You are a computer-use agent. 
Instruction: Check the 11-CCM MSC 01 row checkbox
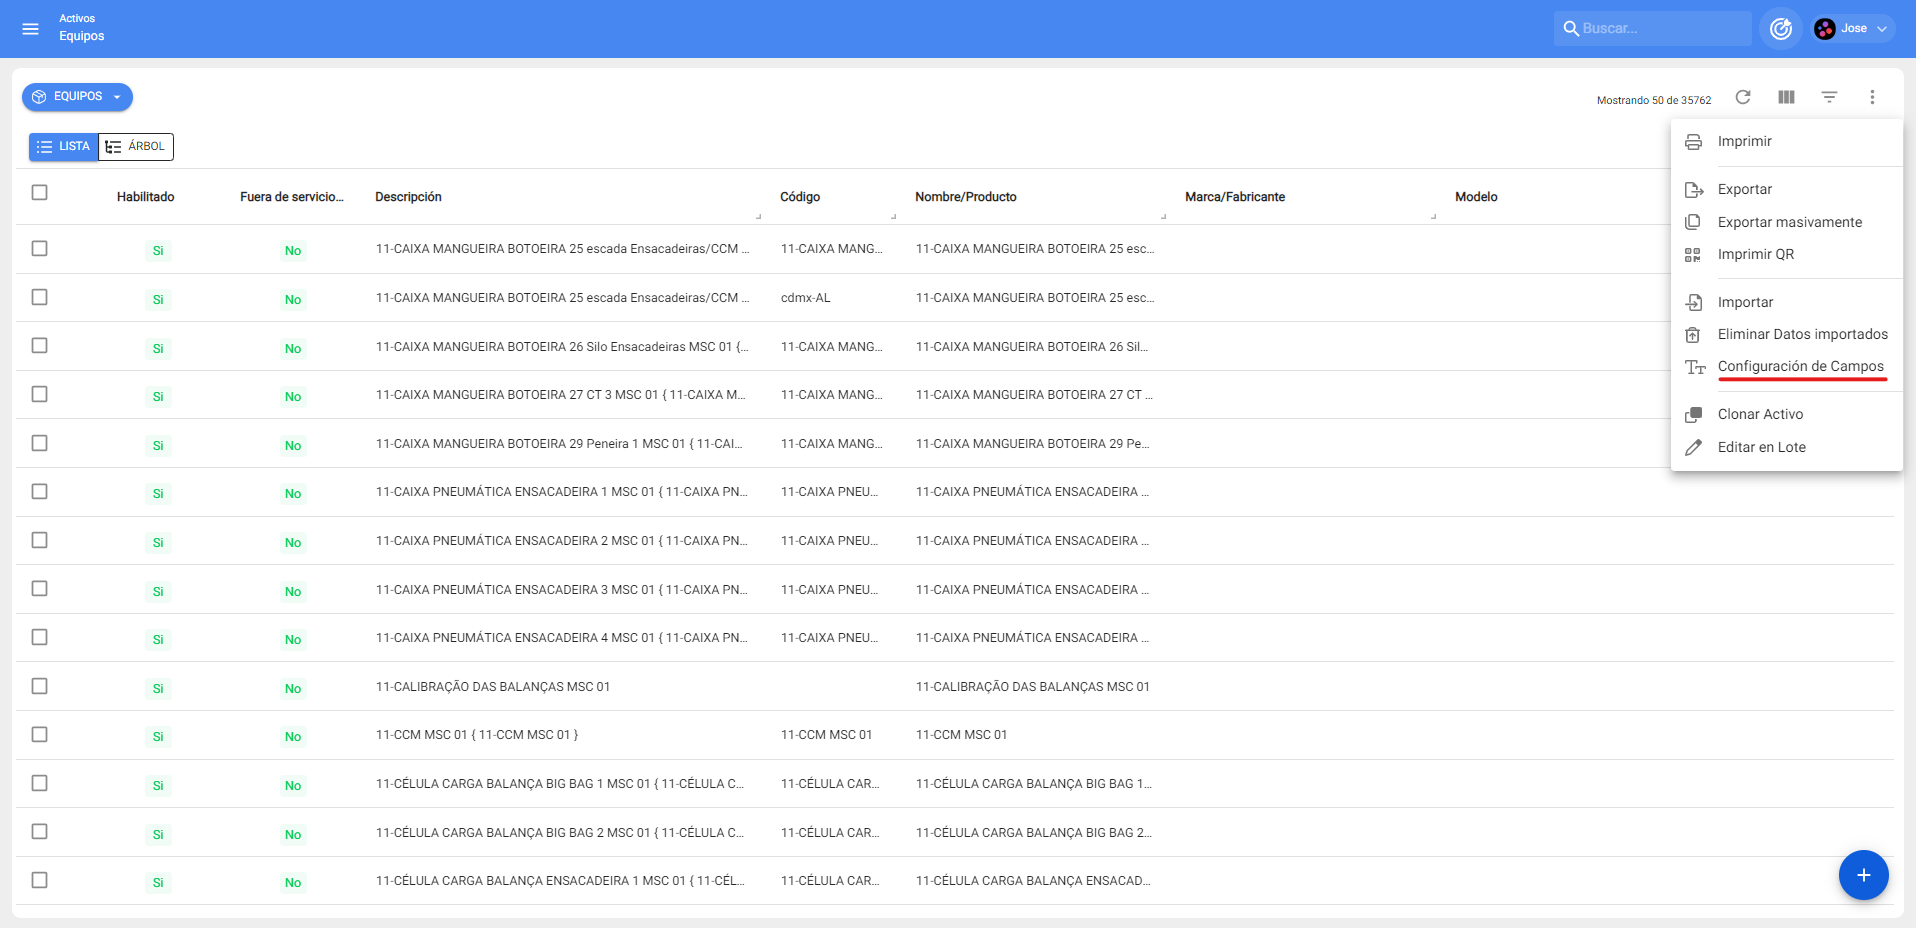click(x=40, y=734)
